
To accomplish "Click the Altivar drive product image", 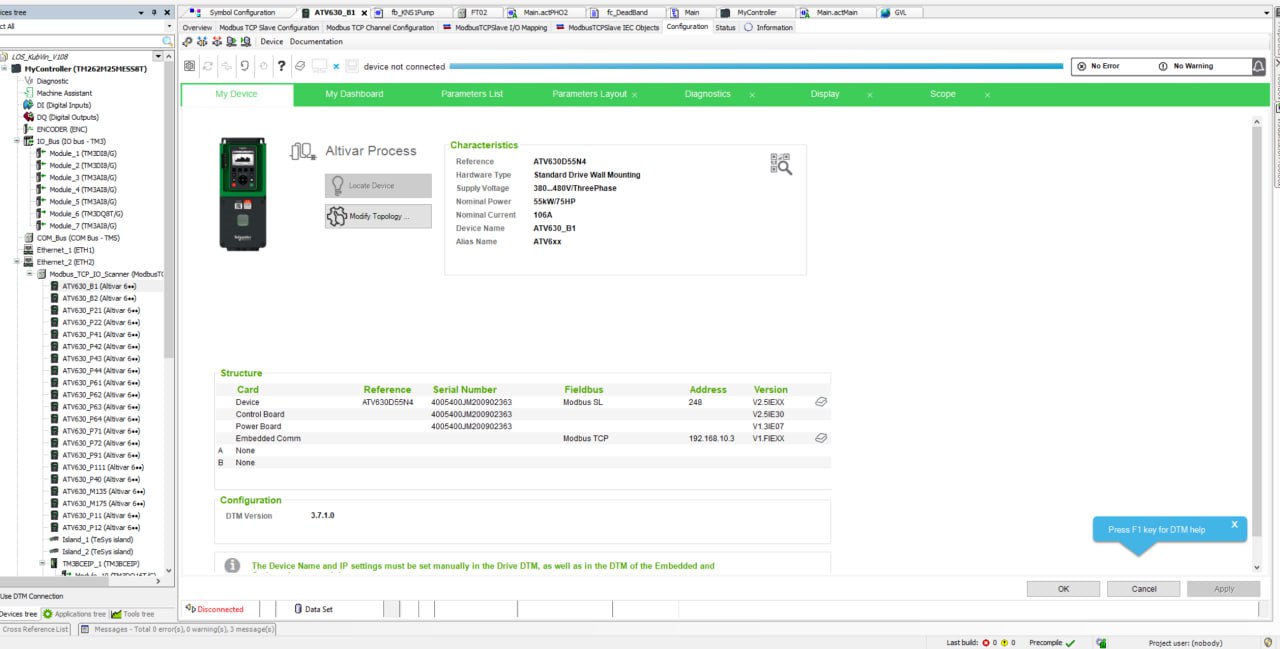I will click(x=243, y=193).
